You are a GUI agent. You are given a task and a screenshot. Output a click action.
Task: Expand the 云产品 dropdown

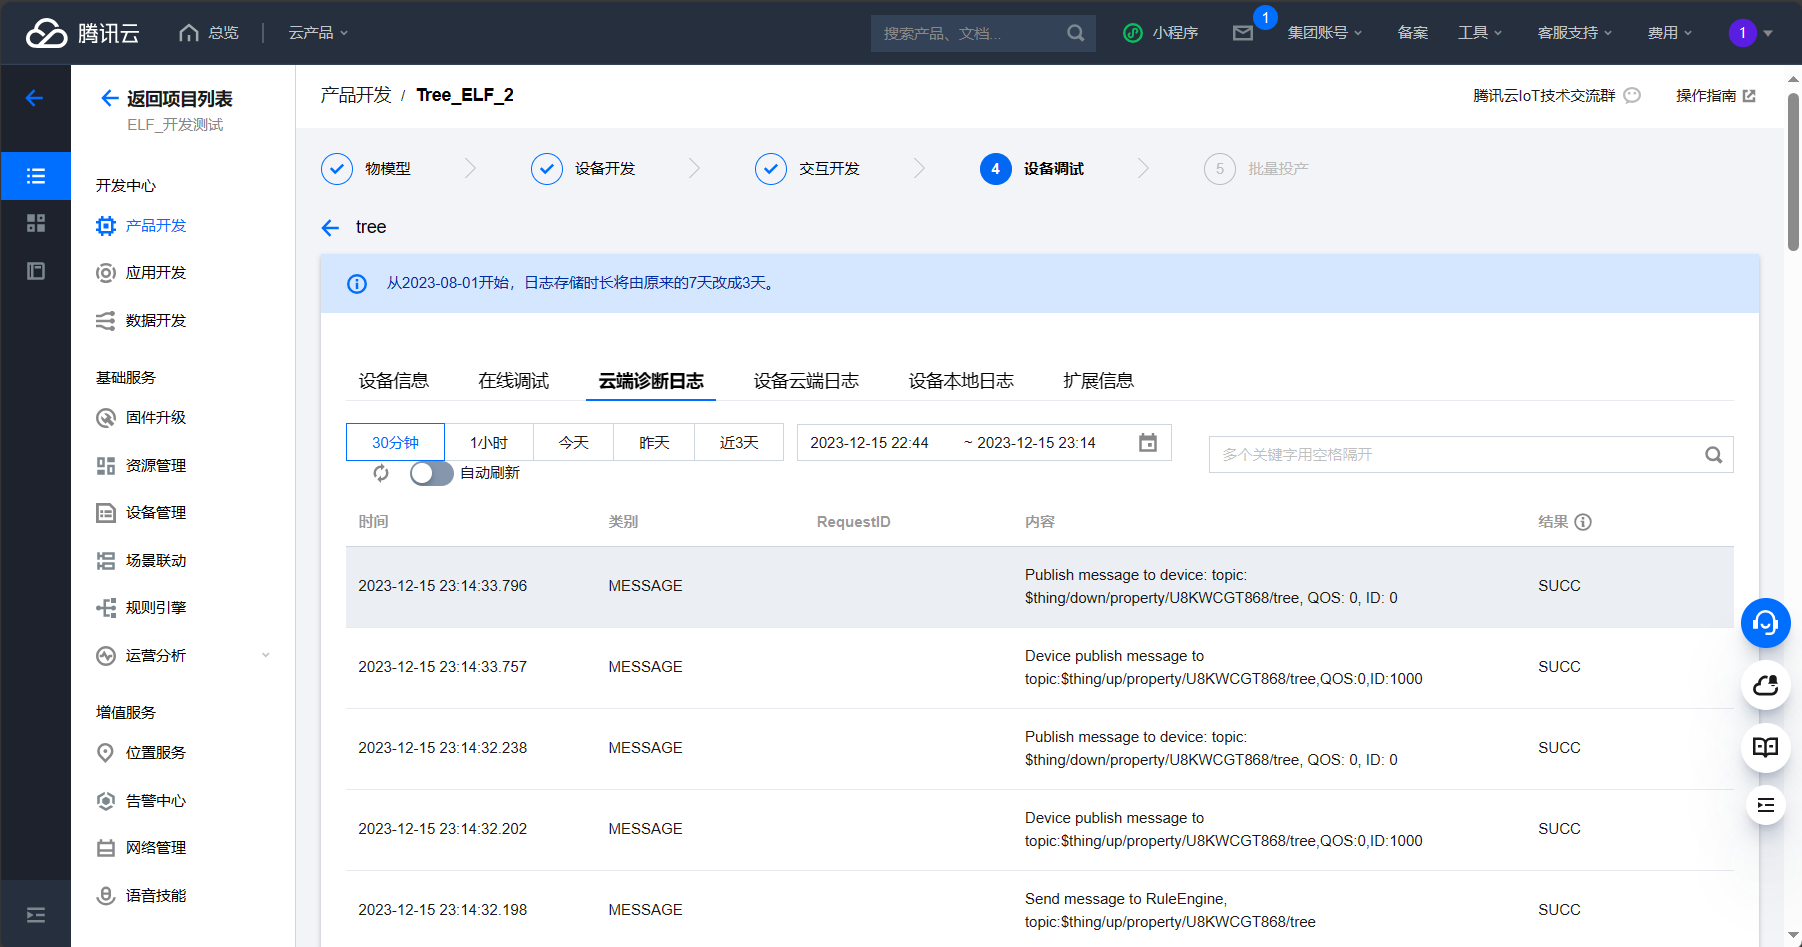point(318,33)
